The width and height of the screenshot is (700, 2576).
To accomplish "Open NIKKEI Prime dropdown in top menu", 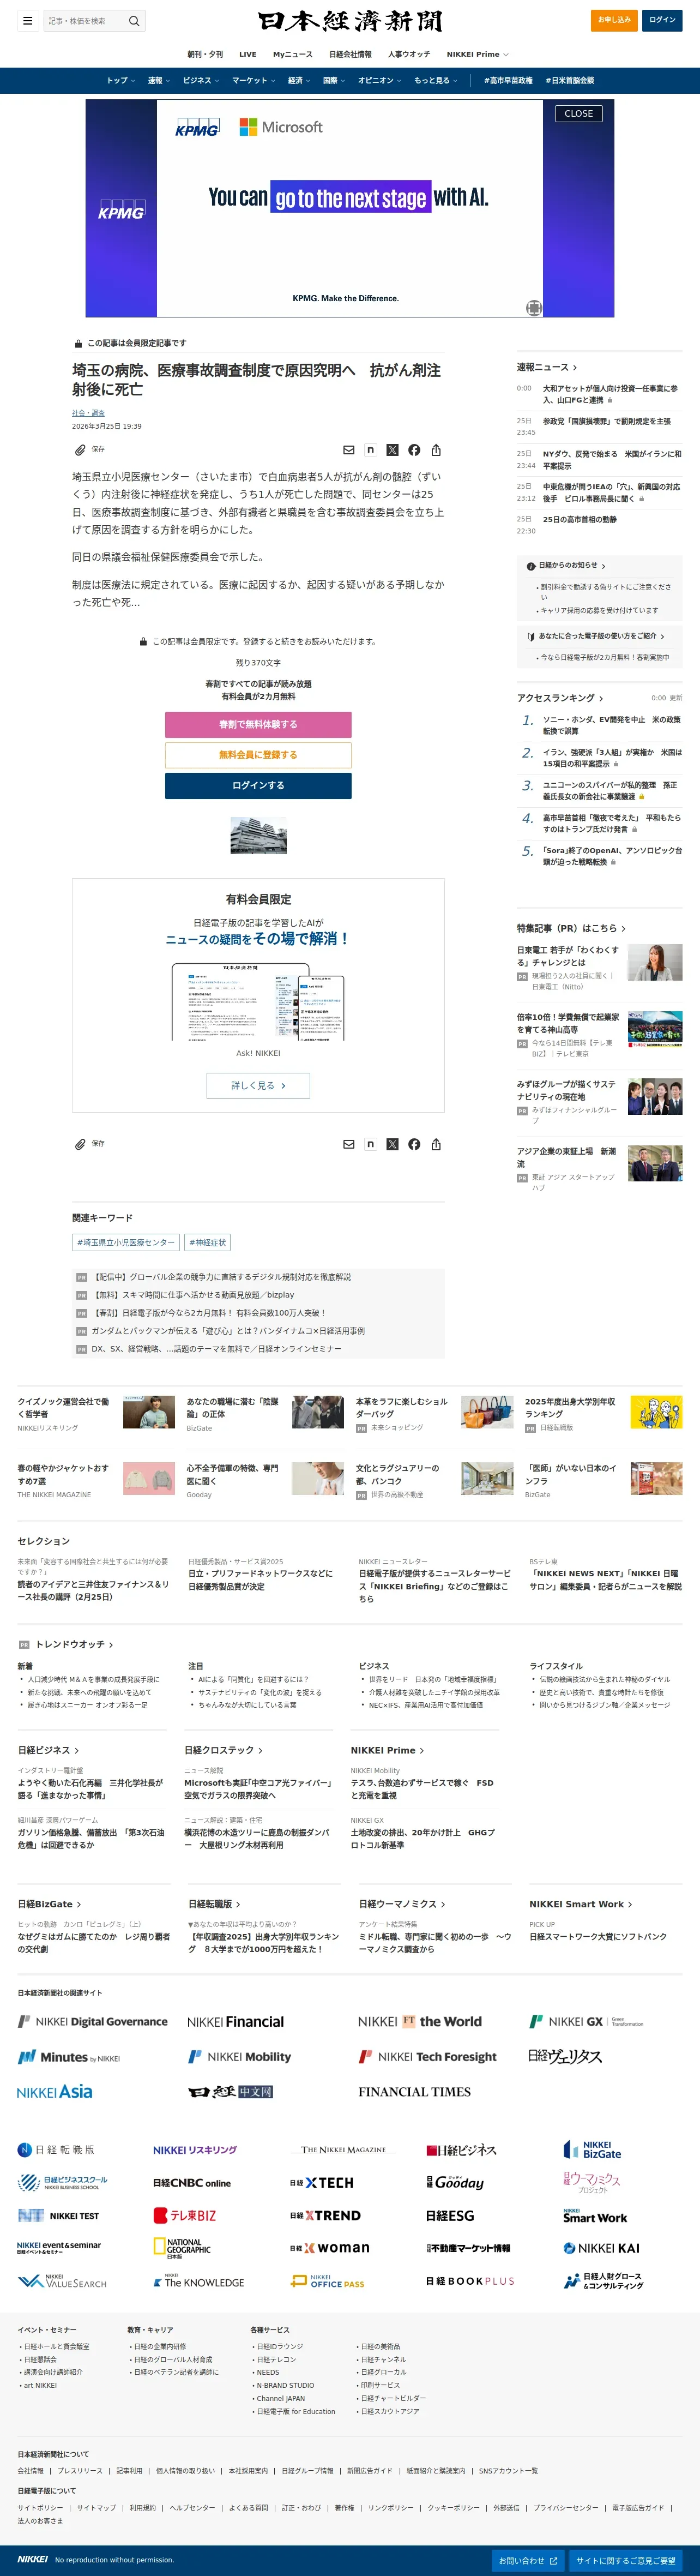I will 477,54.
